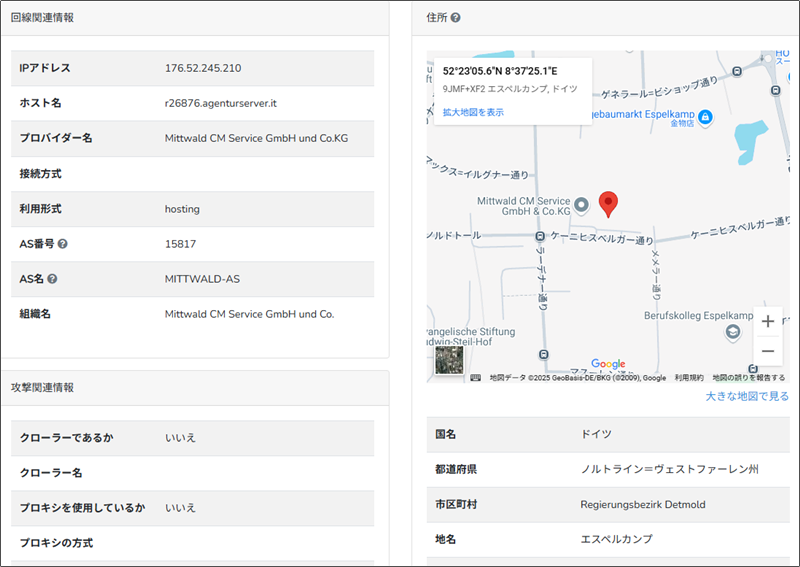Zoom in the map with plus button
This screenshot has width=800, height=567.
767,322
